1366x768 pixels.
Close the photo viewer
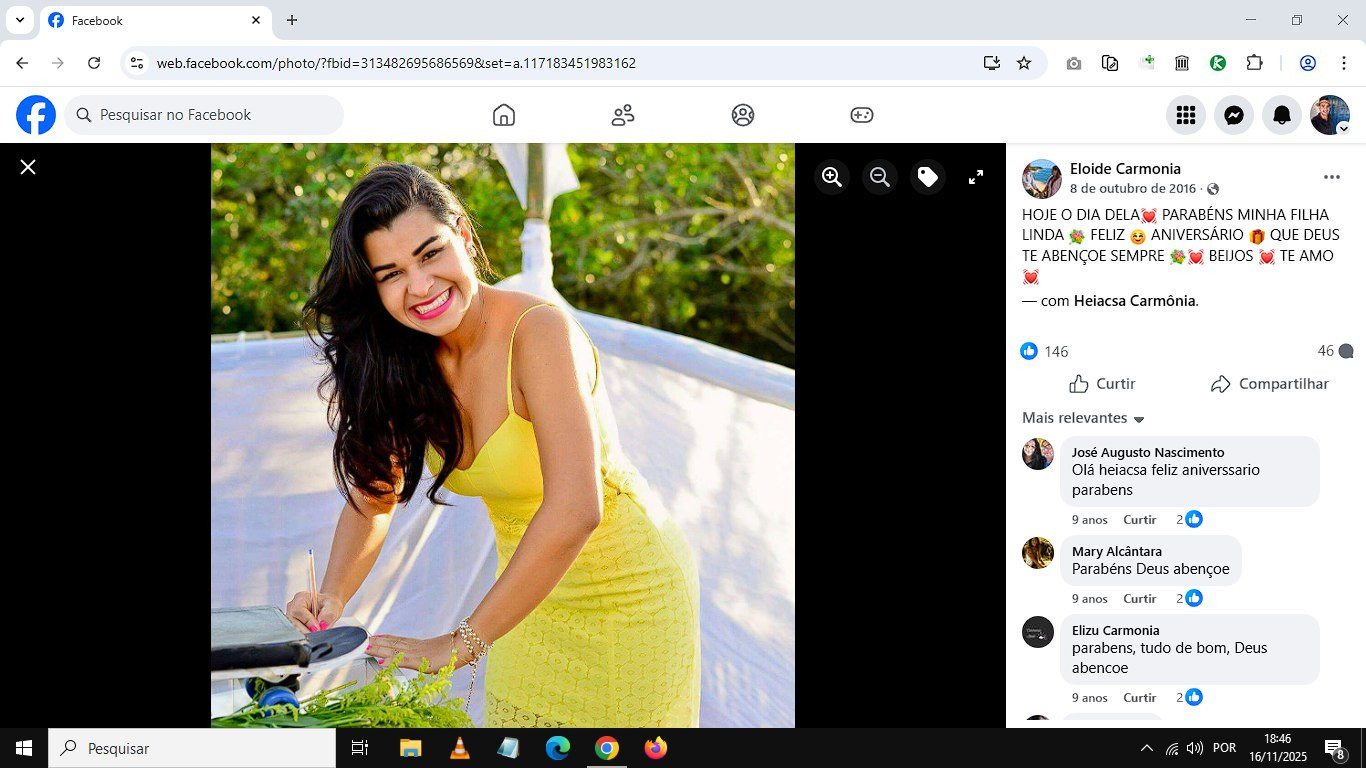28,167
